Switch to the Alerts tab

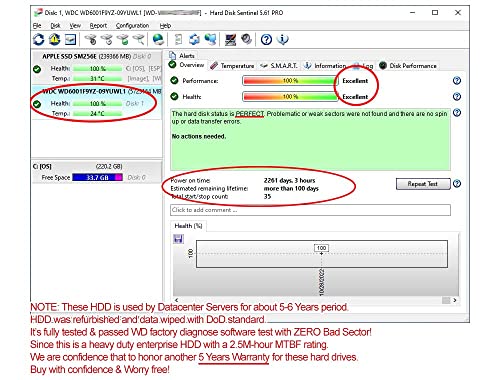point(182,56)
